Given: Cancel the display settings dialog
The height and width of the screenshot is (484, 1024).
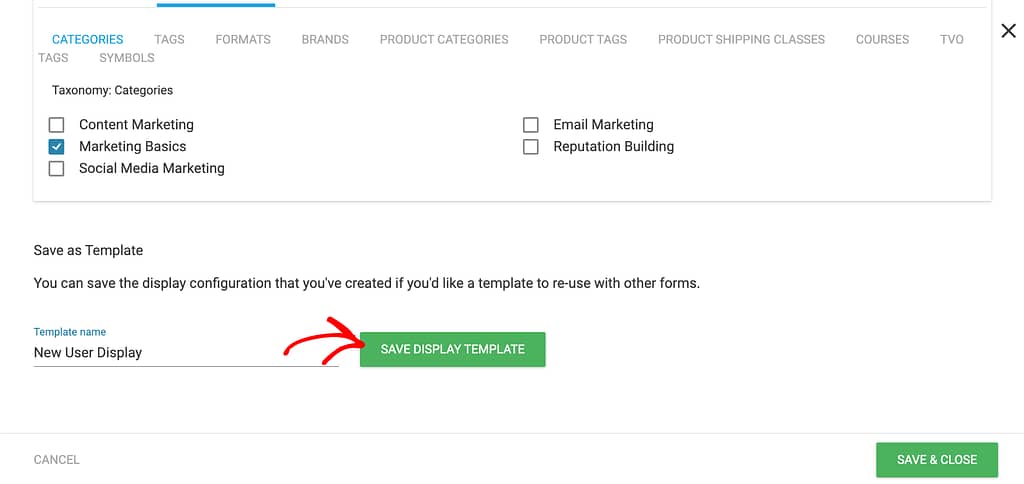Looking at the screenshot, I should coord(57,460).
